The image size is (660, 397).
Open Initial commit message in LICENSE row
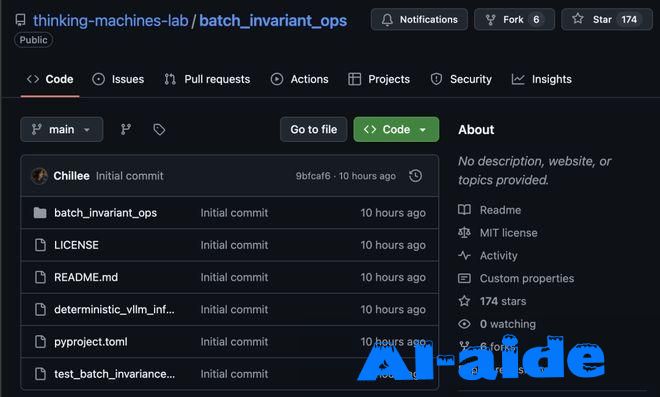pos(234,245)
